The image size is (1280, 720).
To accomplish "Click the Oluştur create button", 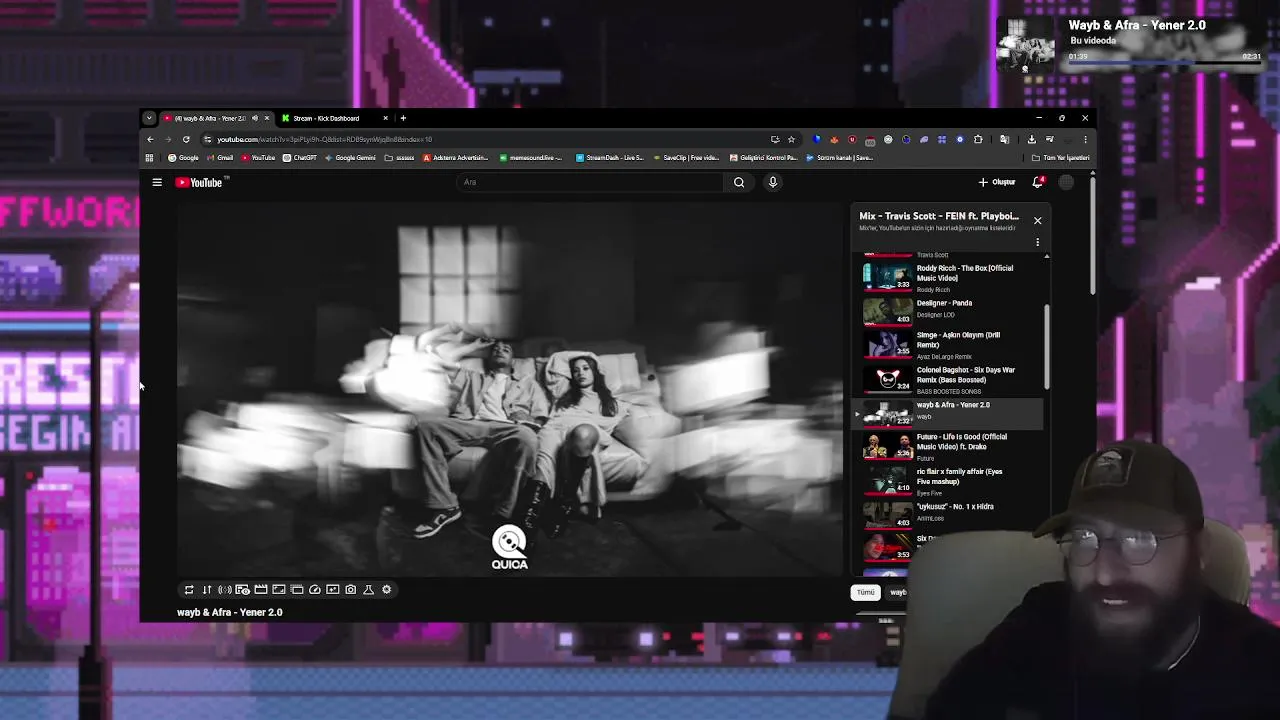I will pos(997,182).
